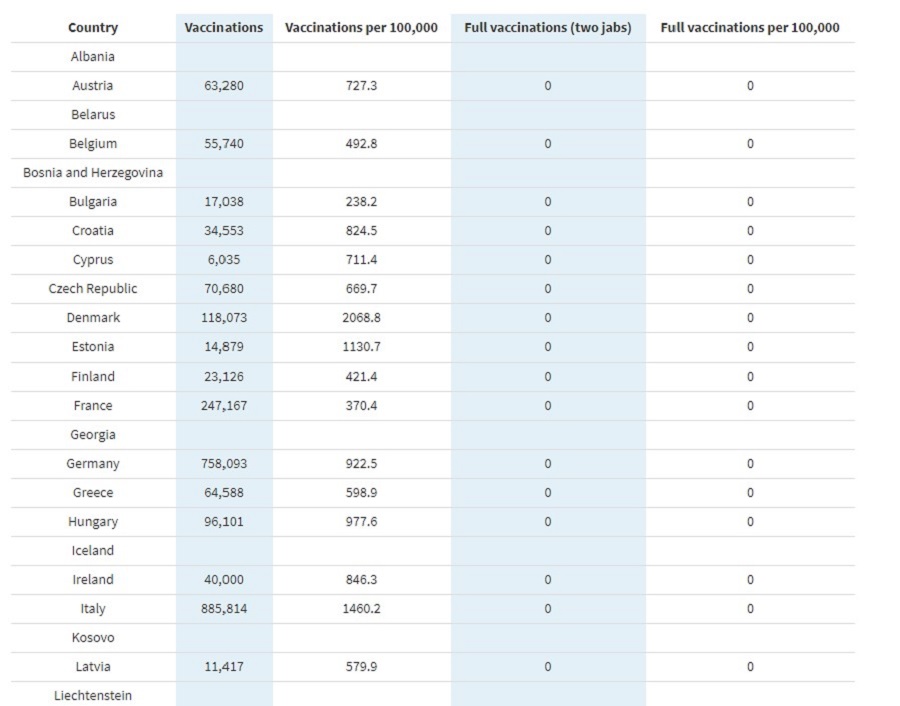Select Denmark's 2068.8 per 100,000 value
This screenshot has width=900, height=706.
coord(361,317)
